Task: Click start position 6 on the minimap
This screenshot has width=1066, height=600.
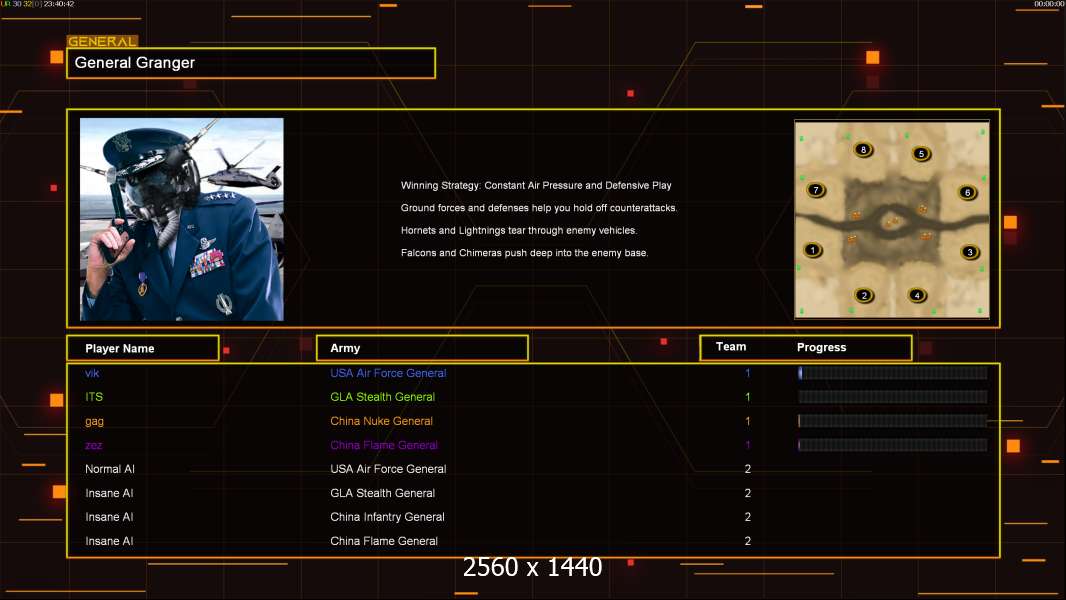Action: (x=967, y=192)
